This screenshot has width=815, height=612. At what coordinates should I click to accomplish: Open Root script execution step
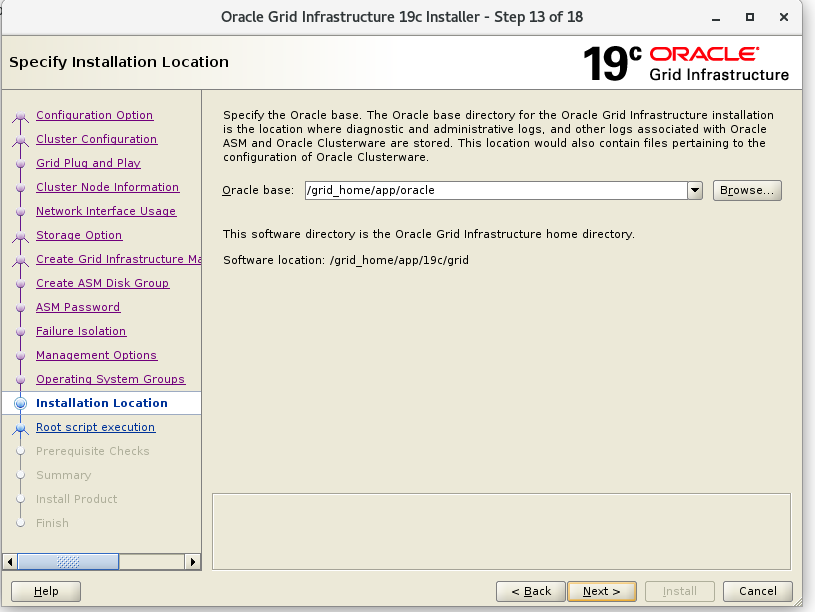tap(96, 427)
